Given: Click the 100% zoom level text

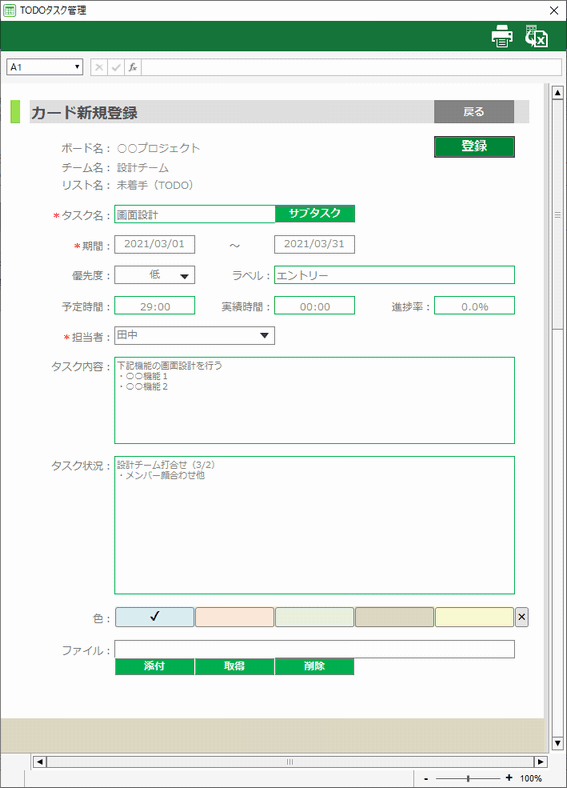Looking at the screenshot, I should [531, 778].
